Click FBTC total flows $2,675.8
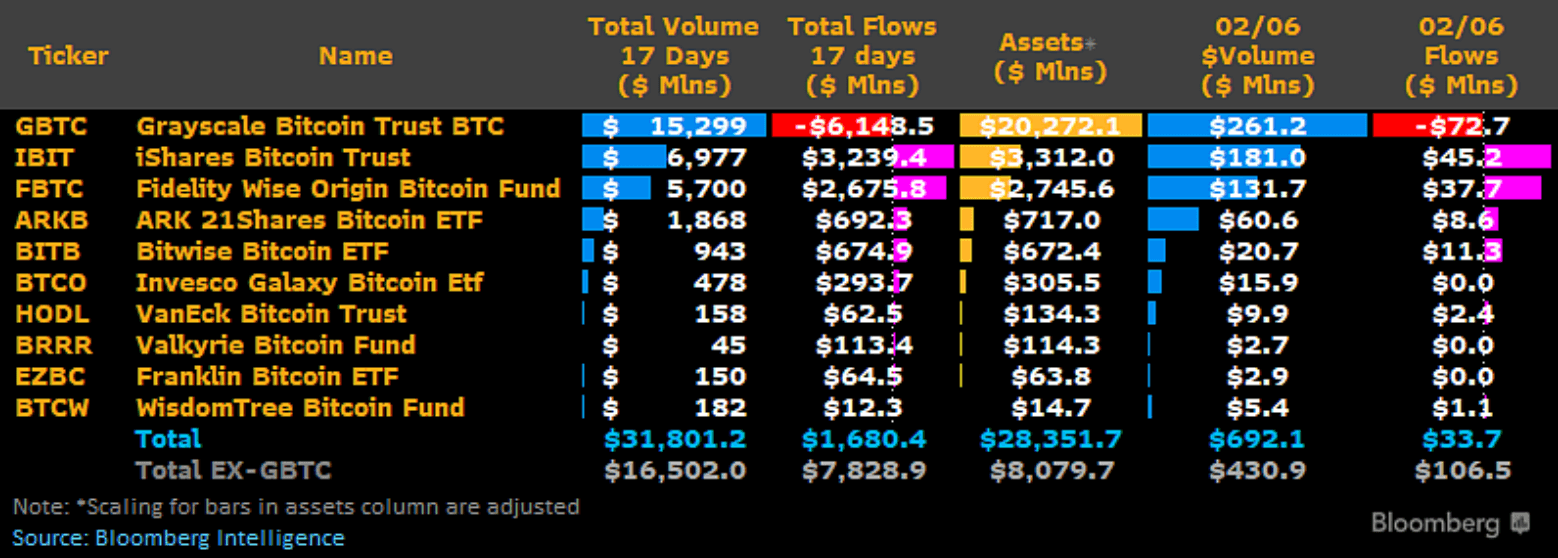Viewport: 1558px width, 558px height. click(x=864, y=188)
